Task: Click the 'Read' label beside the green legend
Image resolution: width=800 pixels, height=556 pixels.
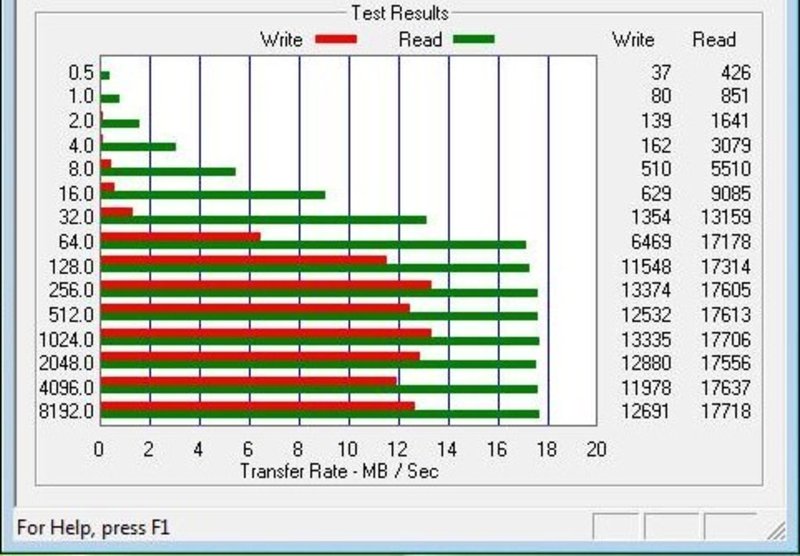Action: pyautogui.click(x=420, y=40)
